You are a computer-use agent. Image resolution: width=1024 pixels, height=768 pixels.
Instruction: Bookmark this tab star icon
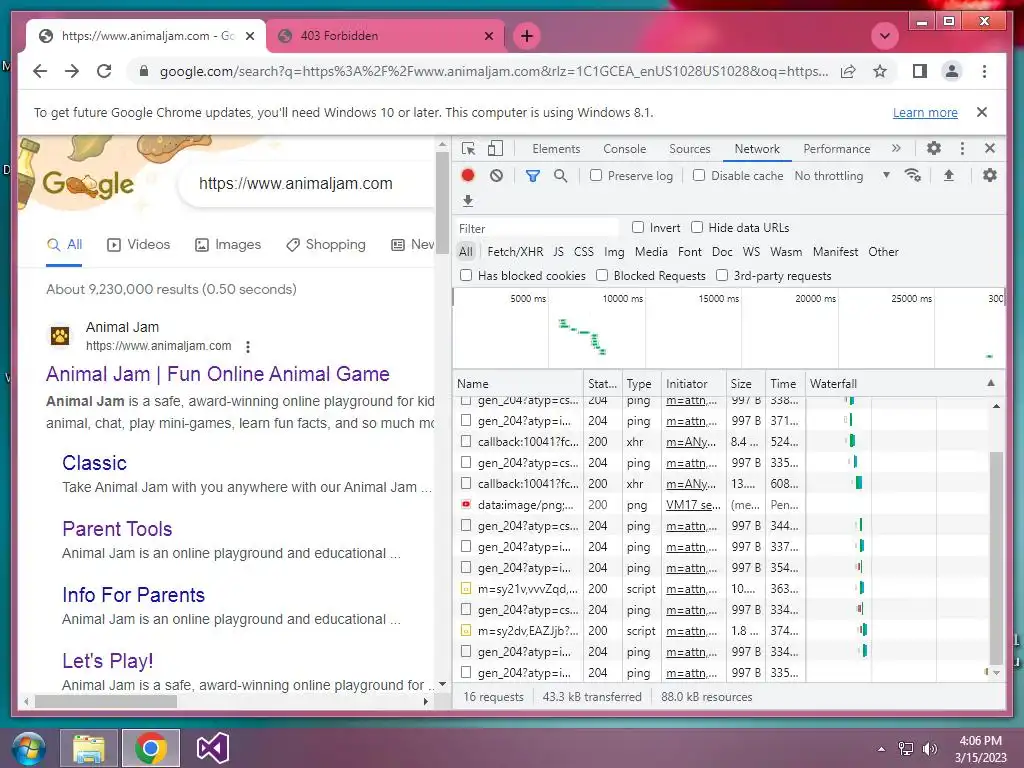[x=880, y=71]
